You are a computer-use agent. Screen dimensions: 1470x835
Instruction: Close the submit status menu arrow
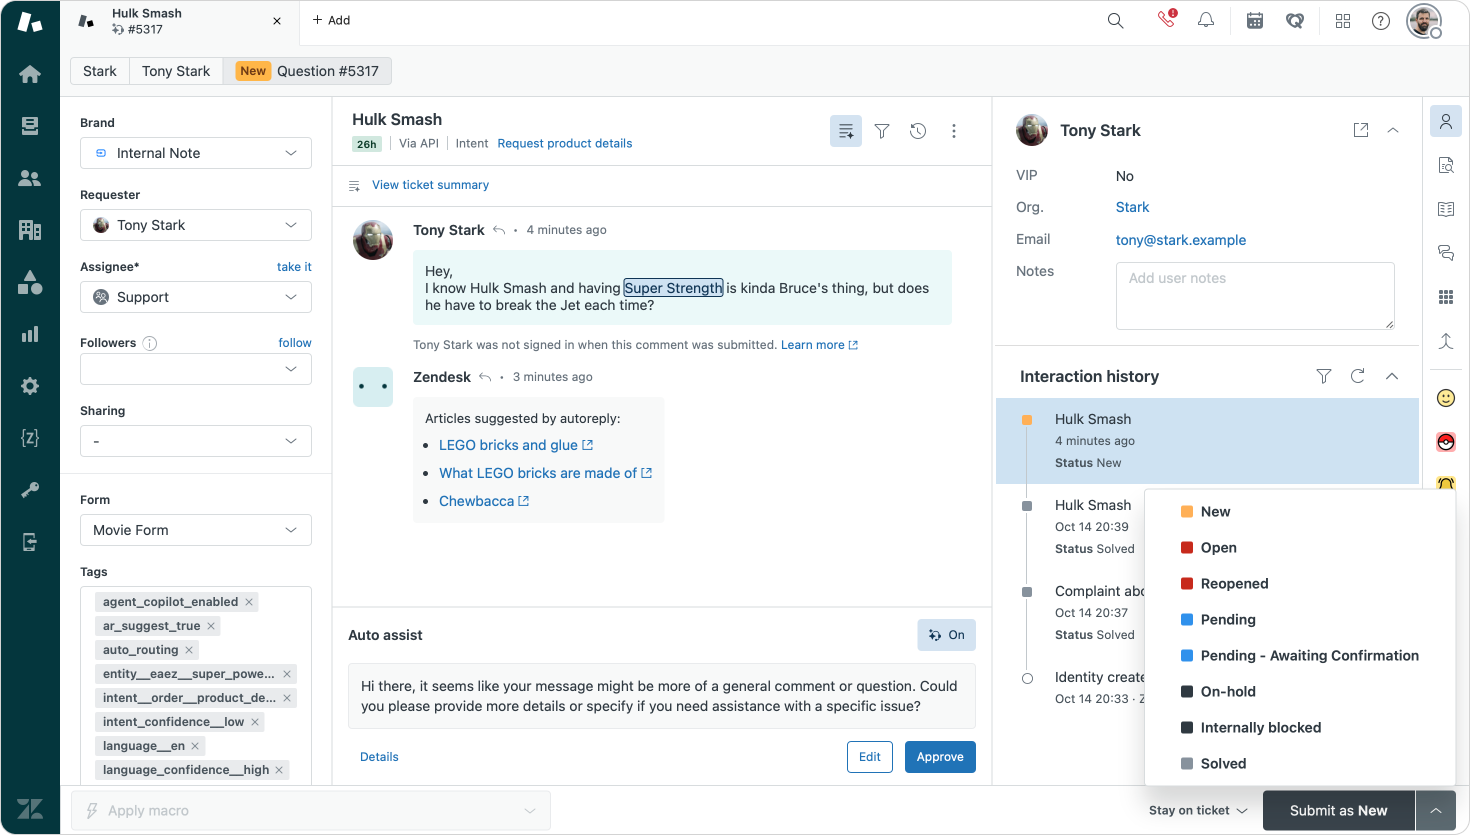click(1436, 811)
